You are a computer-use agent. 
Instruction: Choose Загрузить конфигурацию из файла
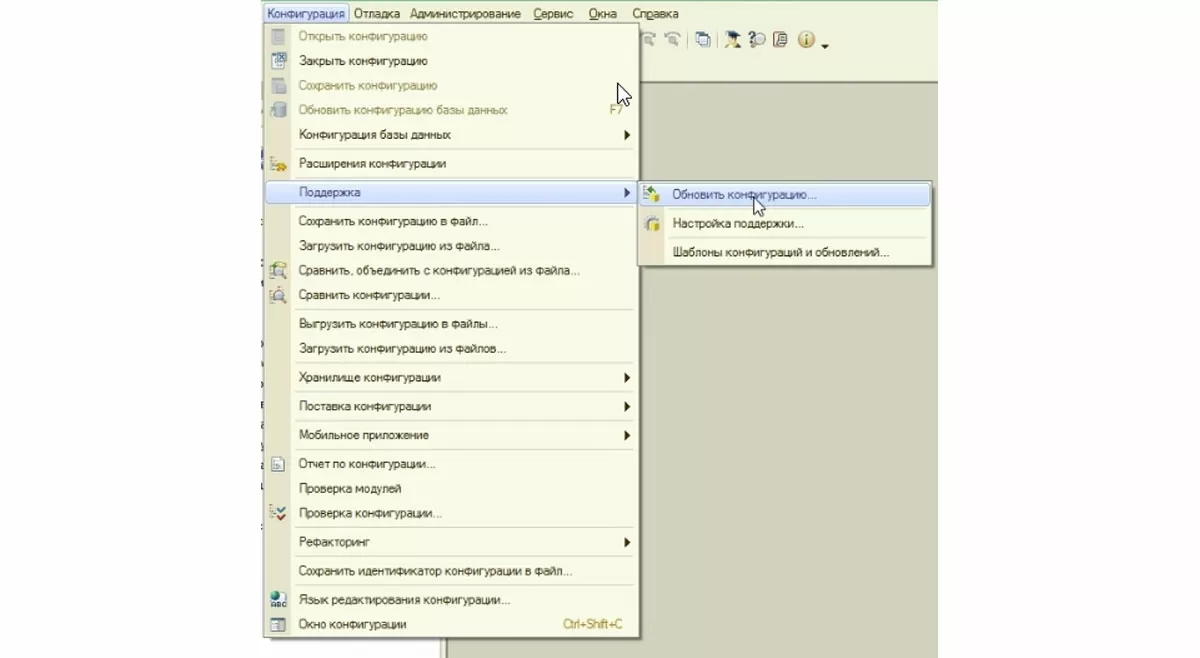point(449,246)
